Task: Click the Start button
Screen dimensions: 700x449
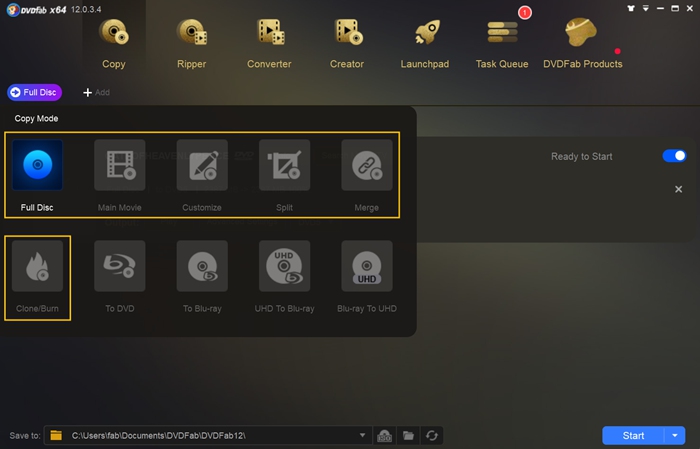Action: pos(633,435)
